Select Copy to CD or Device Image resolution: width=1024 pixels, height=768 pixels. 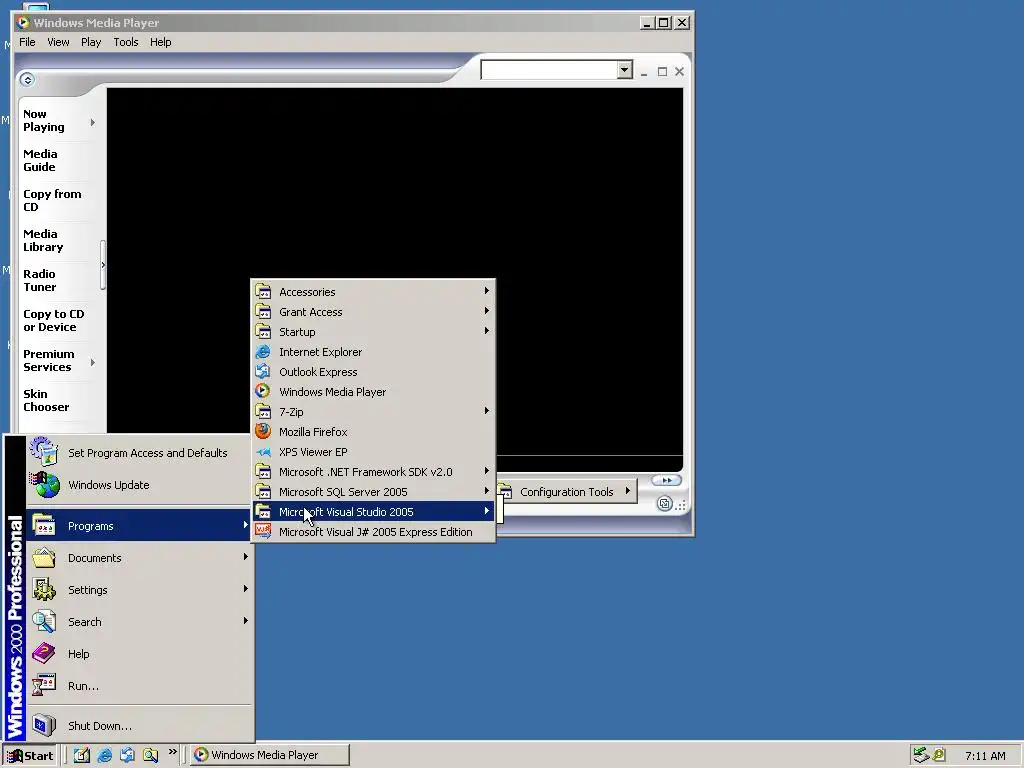54,320
